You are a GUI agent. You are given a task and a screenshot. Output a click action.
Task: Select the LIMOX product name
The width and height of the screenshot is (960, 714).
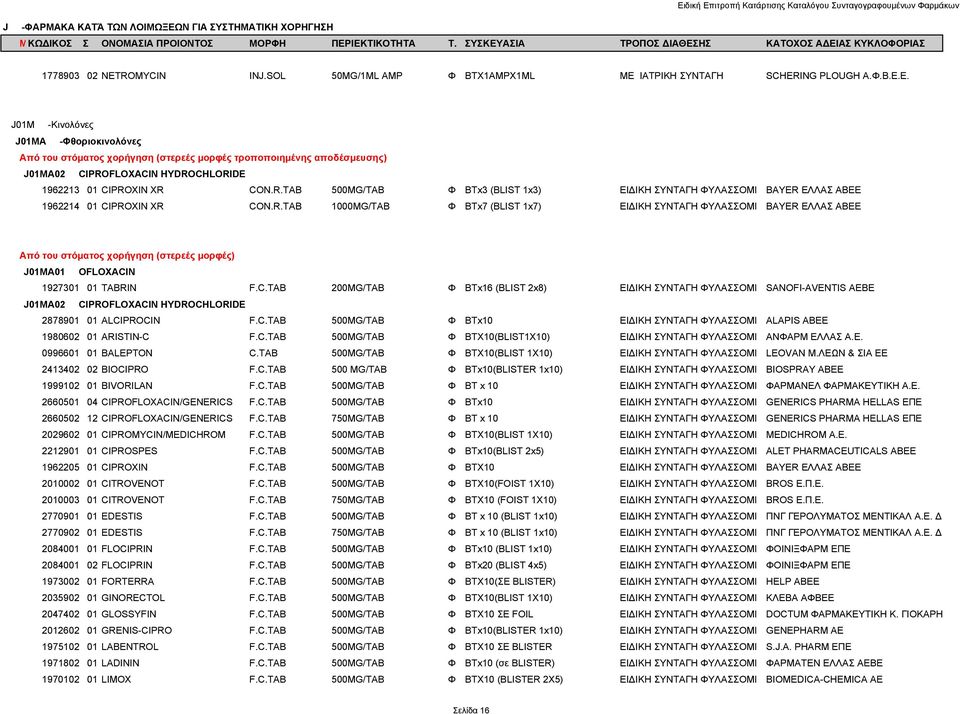click(116, 680)
